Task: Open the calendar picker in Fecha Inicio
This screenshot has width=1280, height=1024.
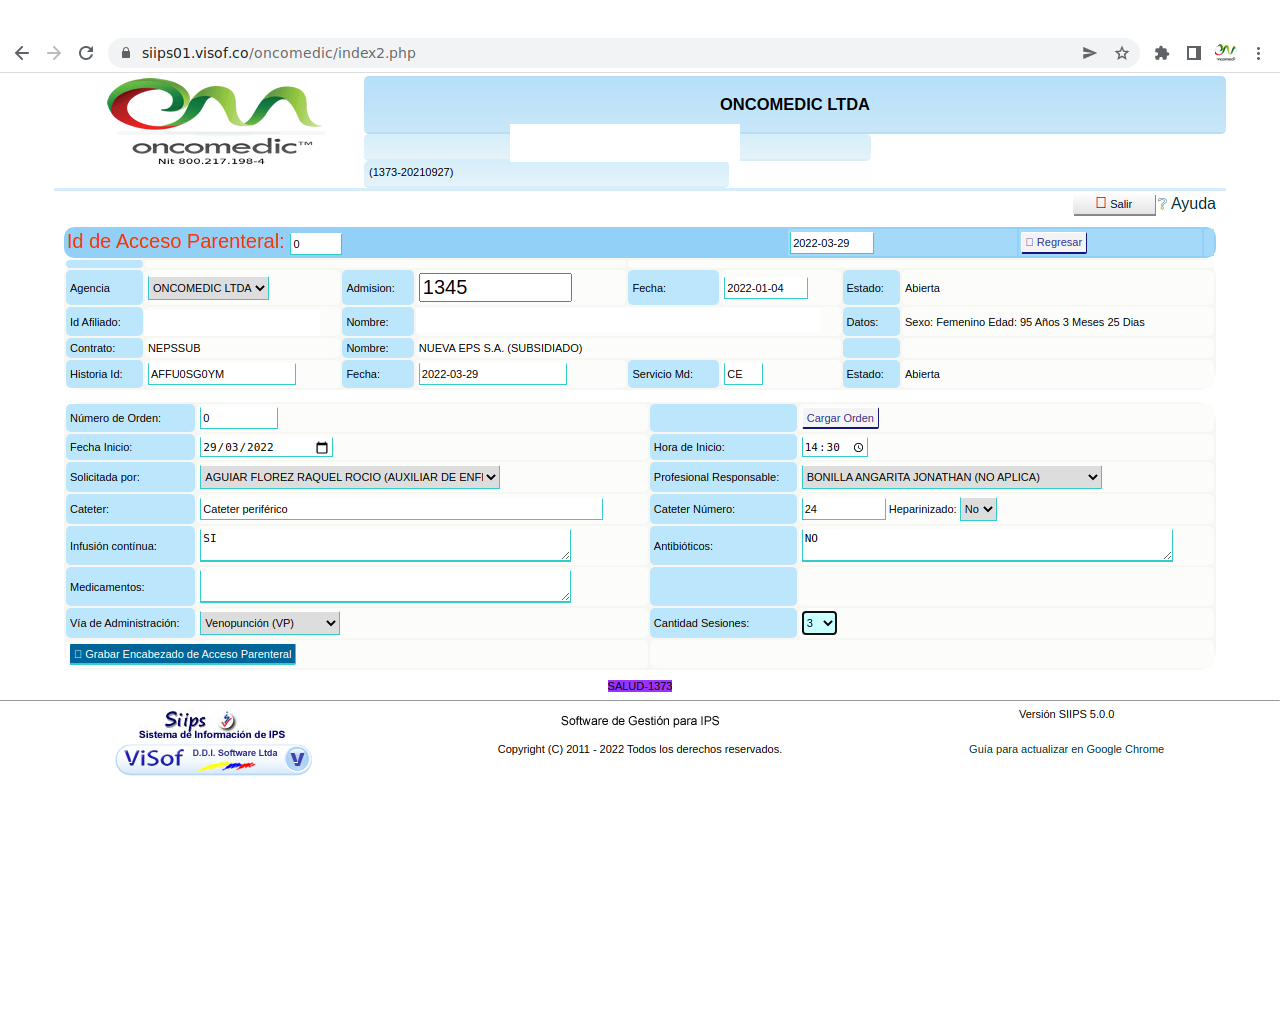Action: click(322, 448)
